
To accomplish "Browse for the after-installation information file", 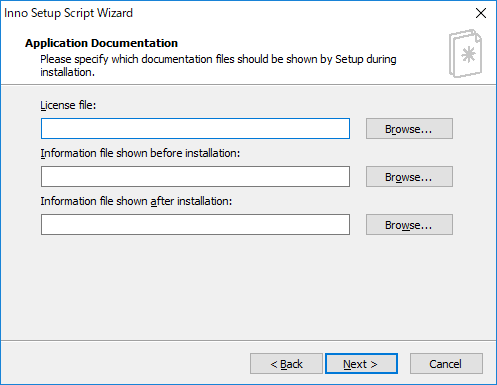I will pos(409,224).
